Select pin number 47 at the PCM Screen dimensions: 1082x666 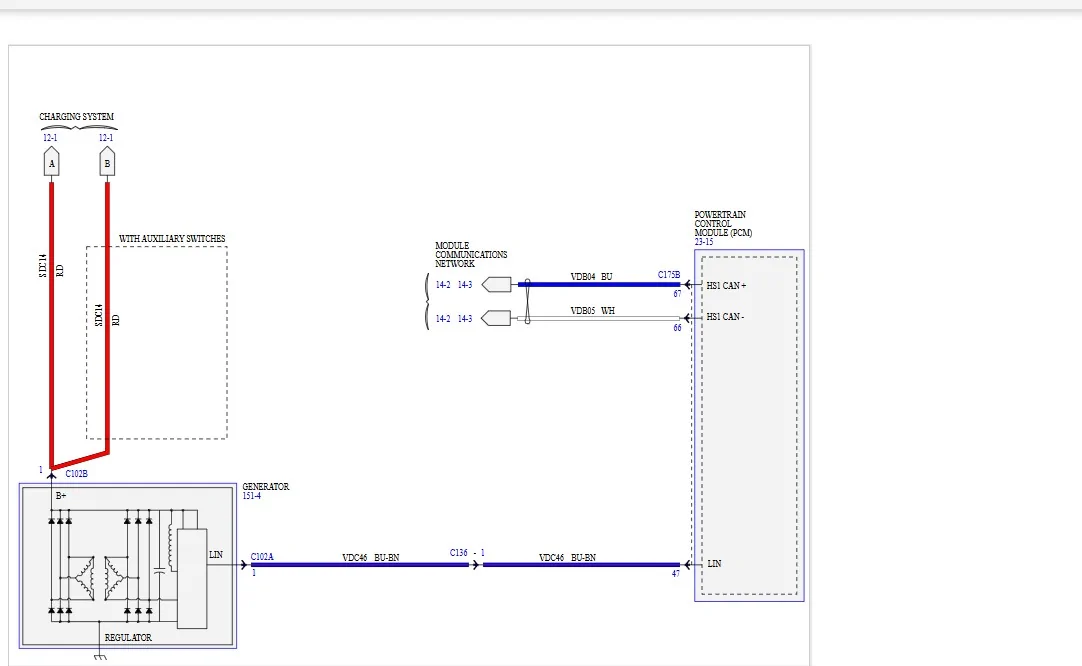676,574
